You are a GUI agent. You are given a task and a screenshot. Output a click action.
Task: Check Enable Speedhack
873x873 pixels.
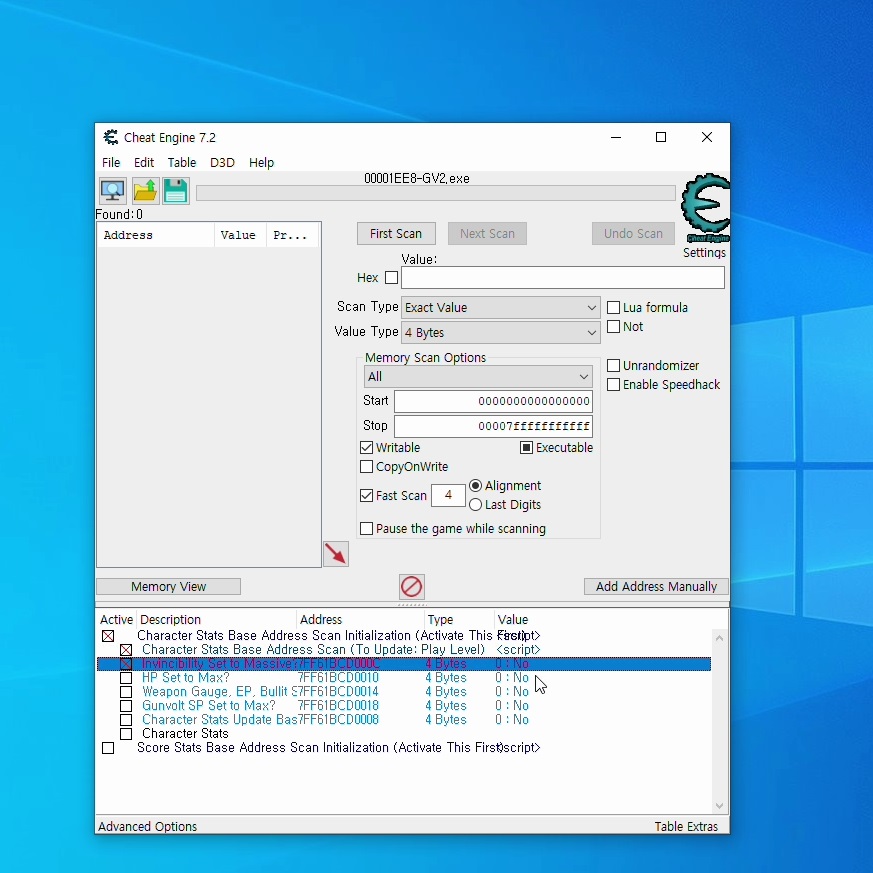[x=613, y=385]
